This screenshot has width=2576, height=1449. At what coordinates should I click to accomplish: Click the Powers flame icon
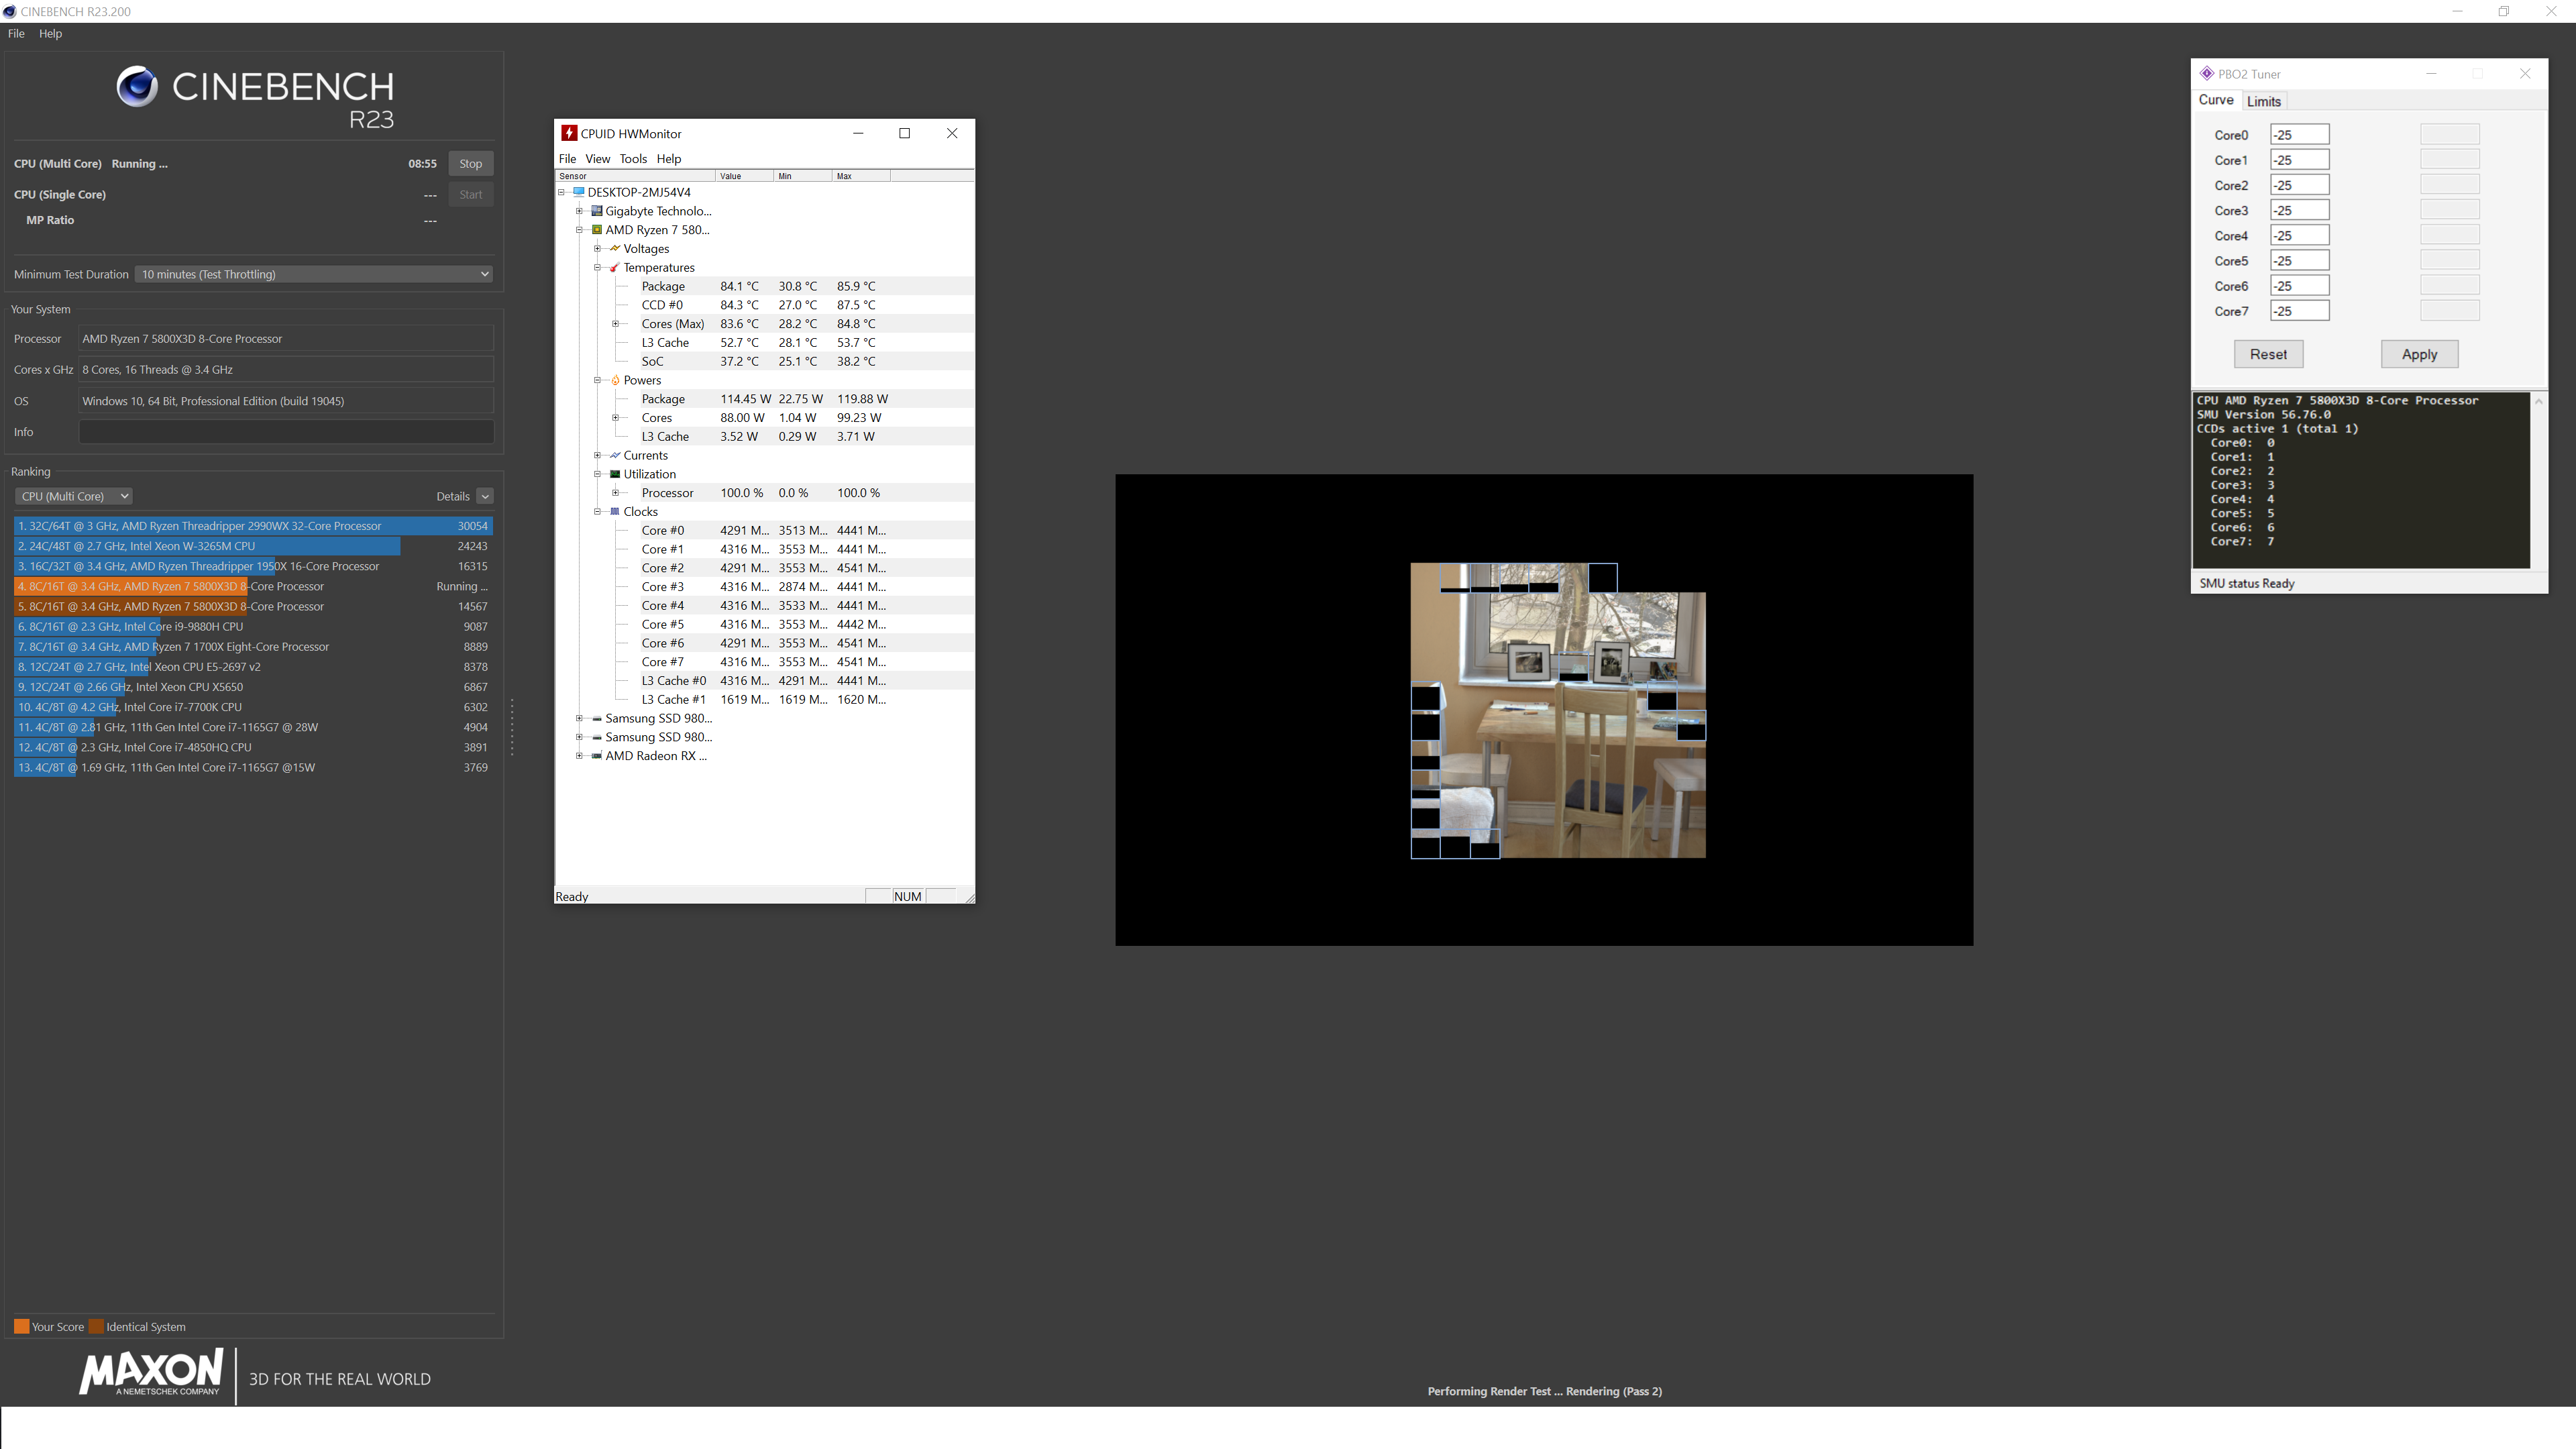pos(614,380)
